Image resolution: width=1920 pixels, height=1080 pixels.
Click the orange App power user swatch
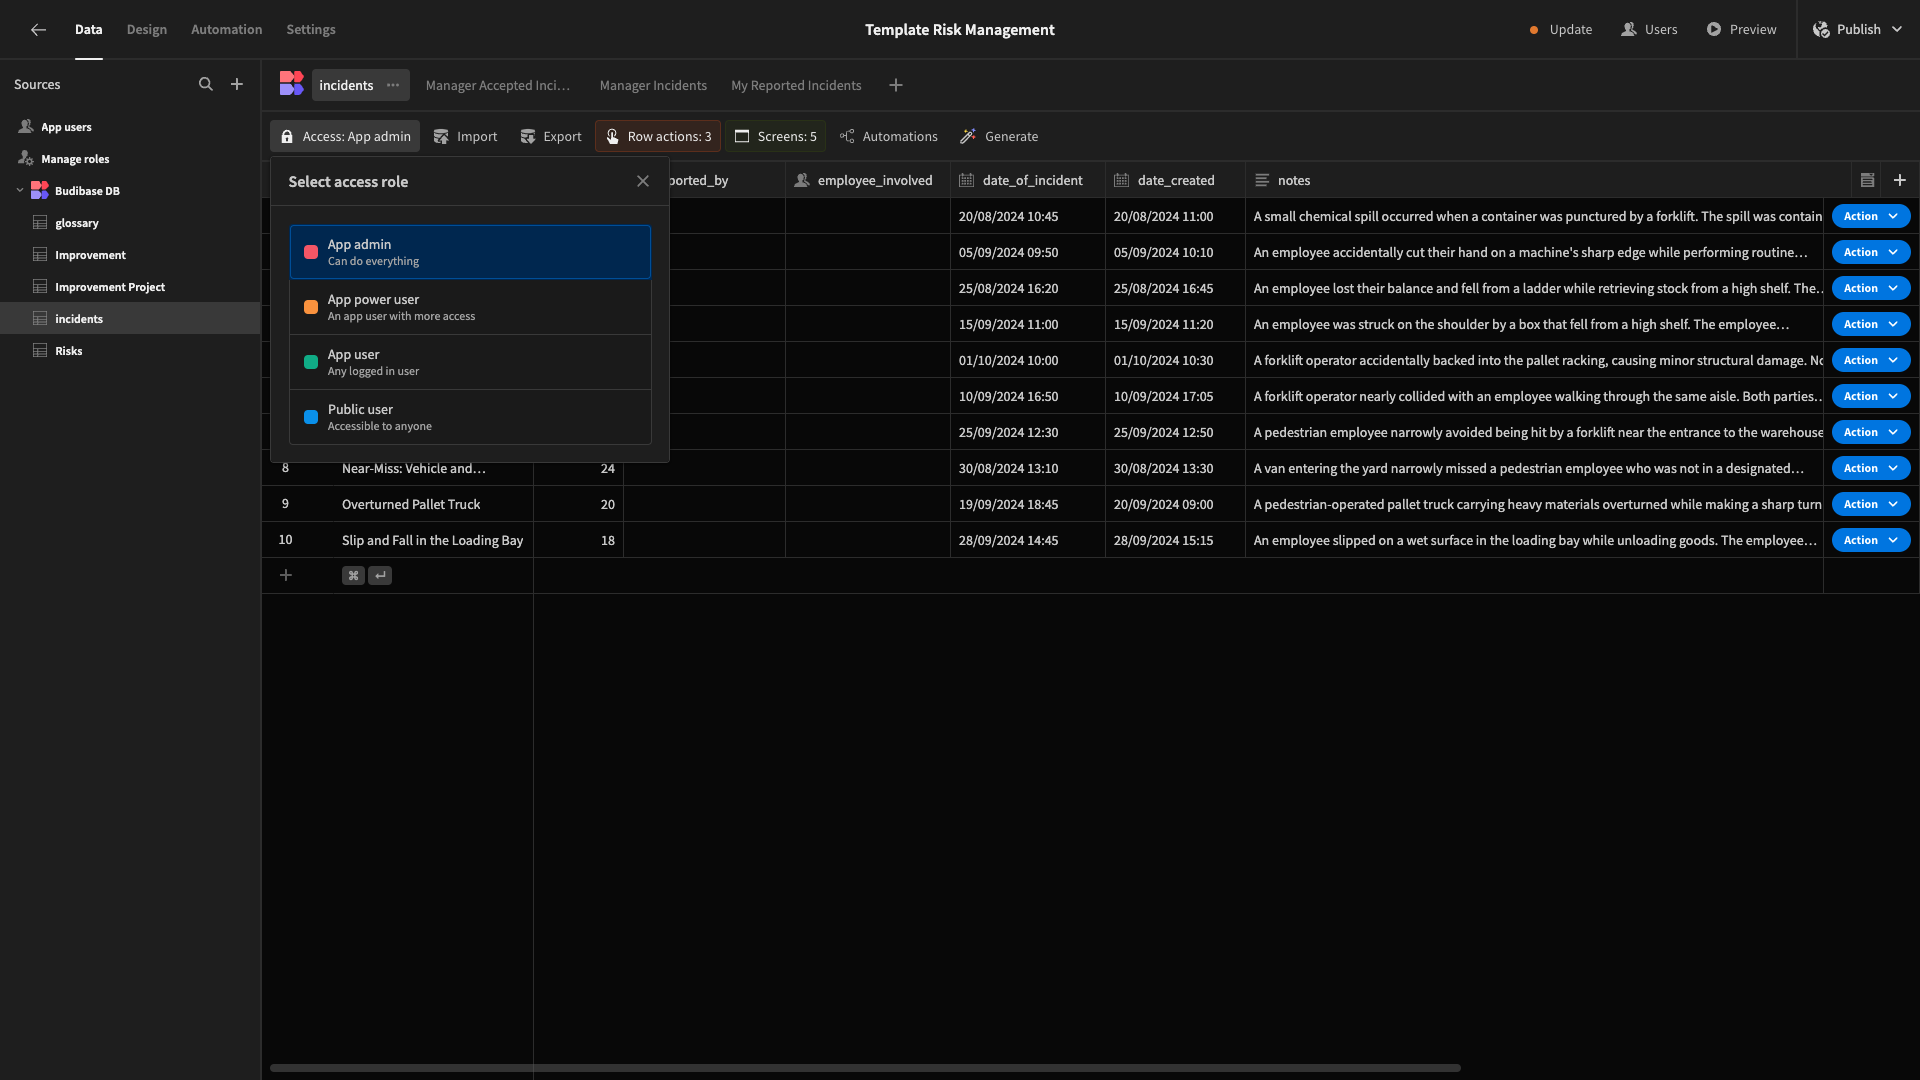pyautogui.click(x=311, y=308)
